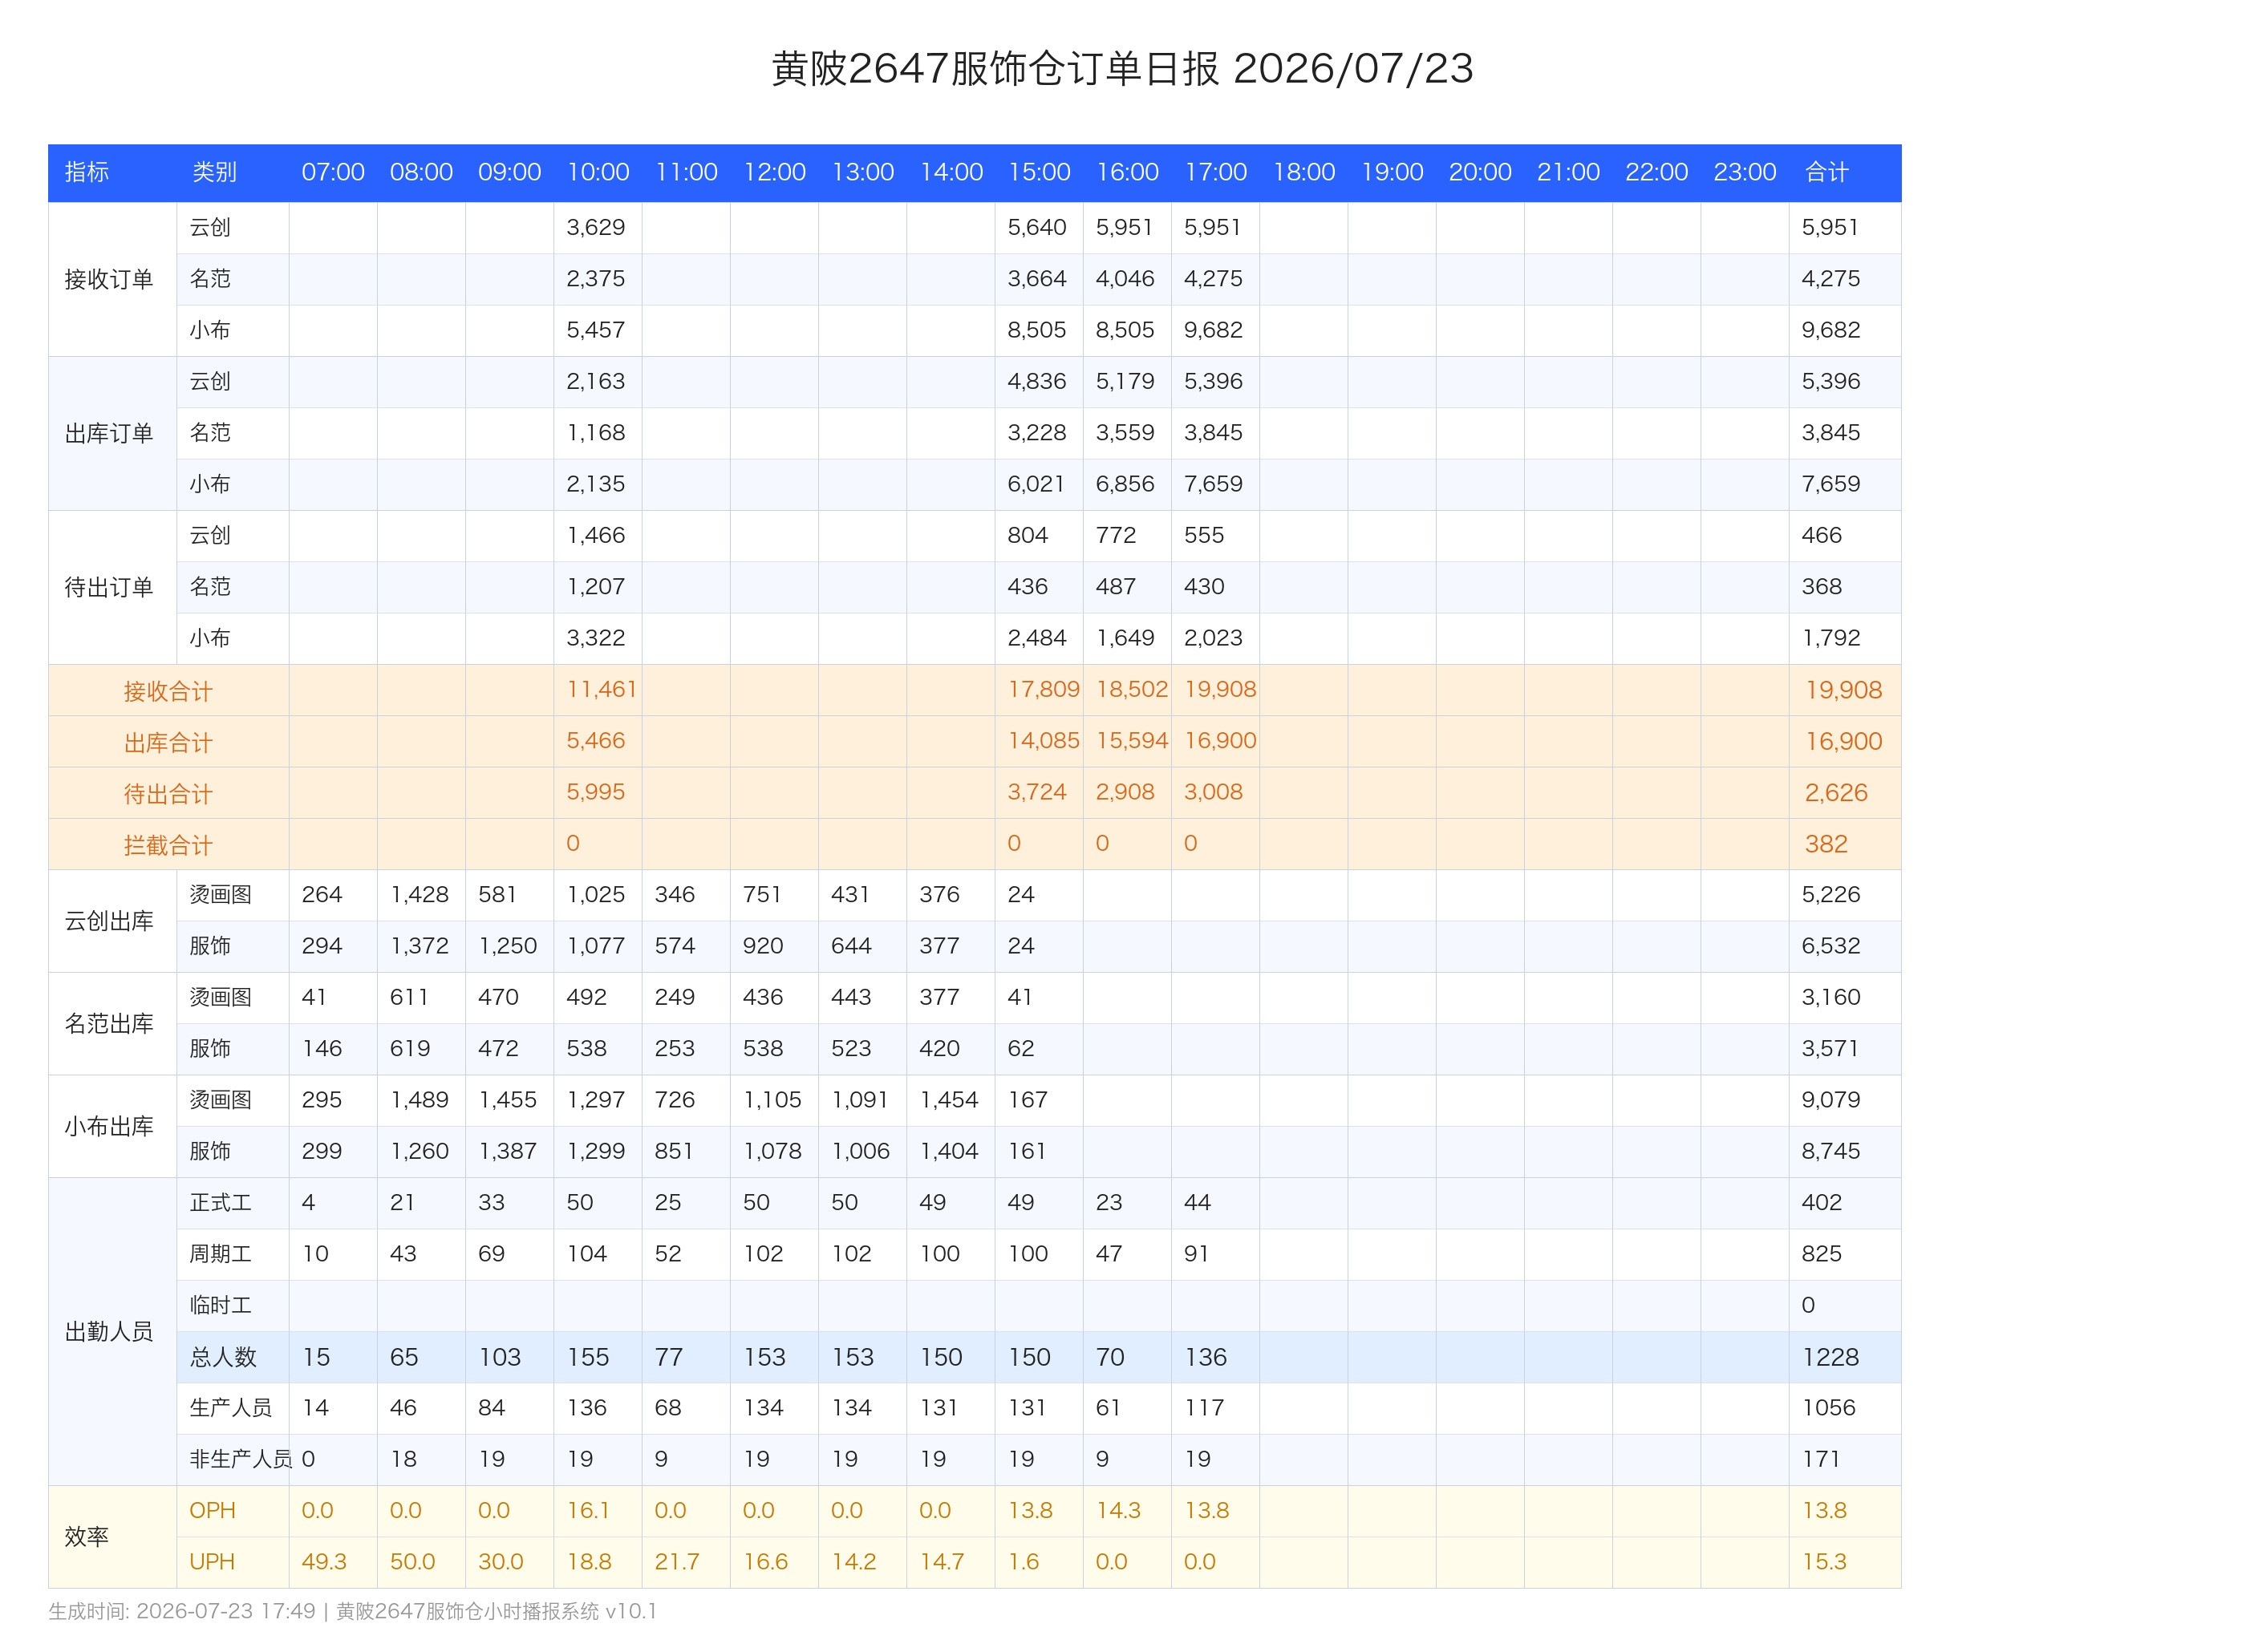Select the 临时工 row label
This screenshot has width=2246, height=1652.
pyautogui.click(x=221, y=1305)
